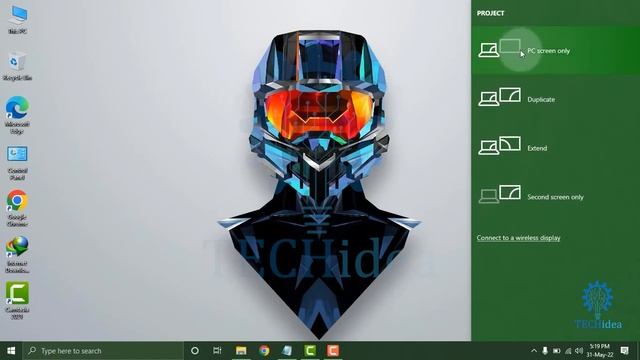Open the network tray icon
Screen dimensions: 640x360
pyautogui.click(x=568, y=351)
